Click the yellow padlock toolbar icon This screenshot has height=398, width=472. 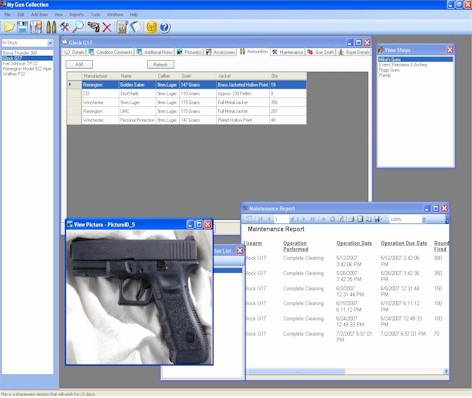coord(151,27)
